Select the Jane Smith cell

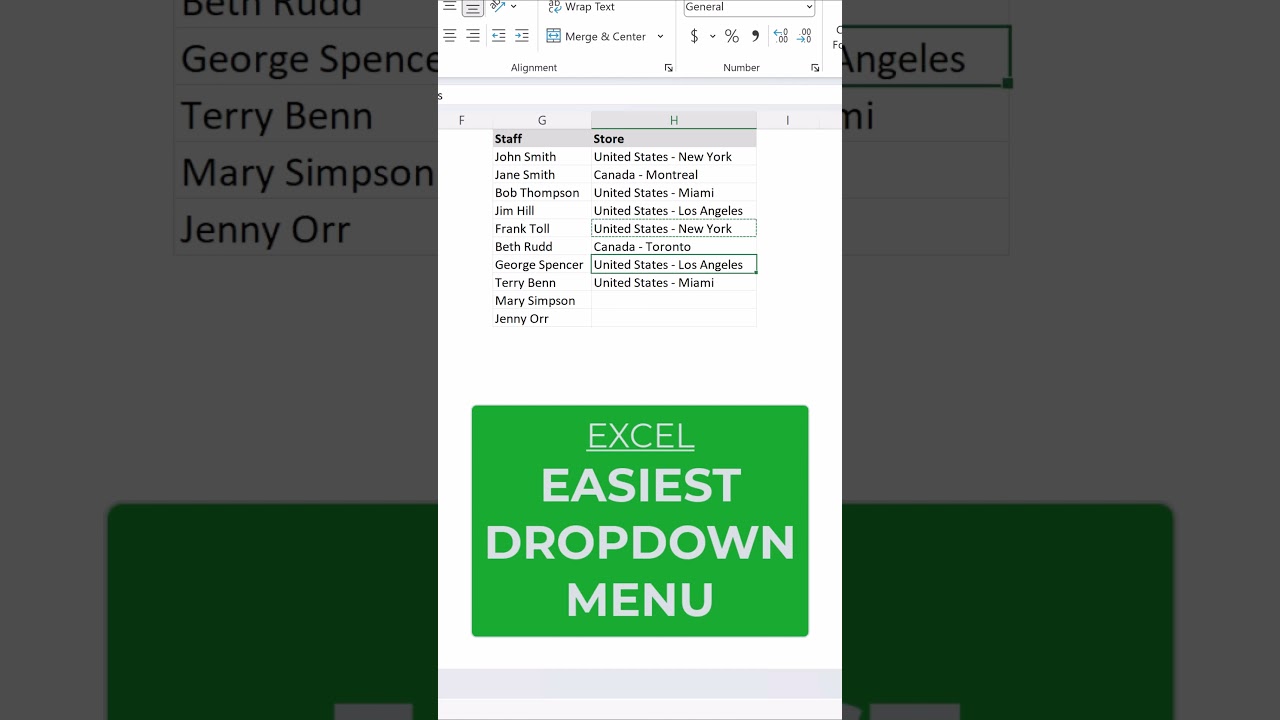(x=542, y=175)
